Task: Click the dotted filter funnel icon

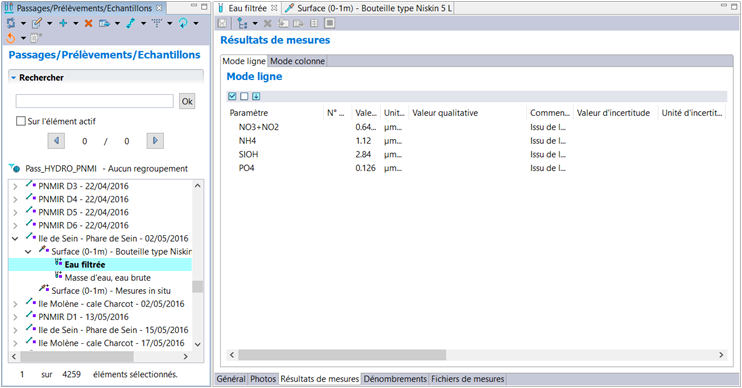Action: pos(157,23)
